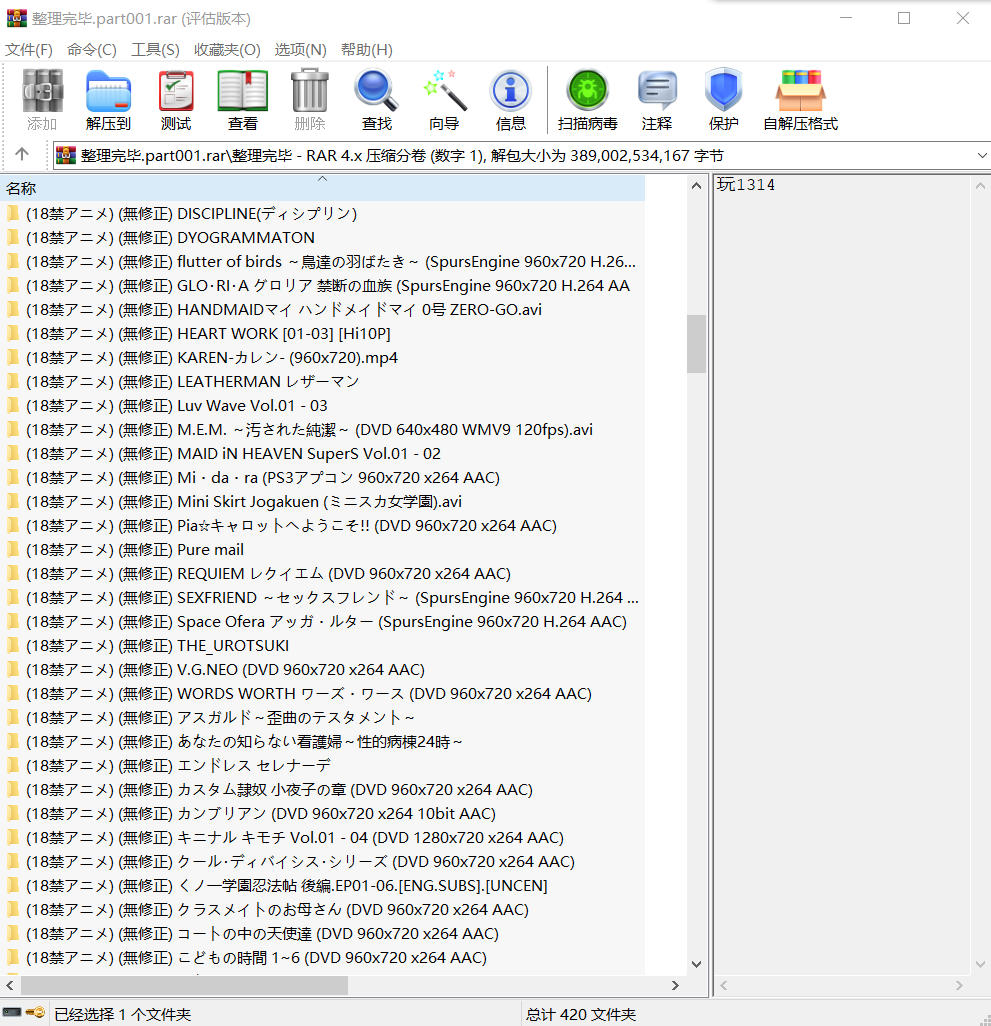991x1026 pixels.
Task: Open the Favorites (收藏夹) menu
Action: tap(227, 50)
